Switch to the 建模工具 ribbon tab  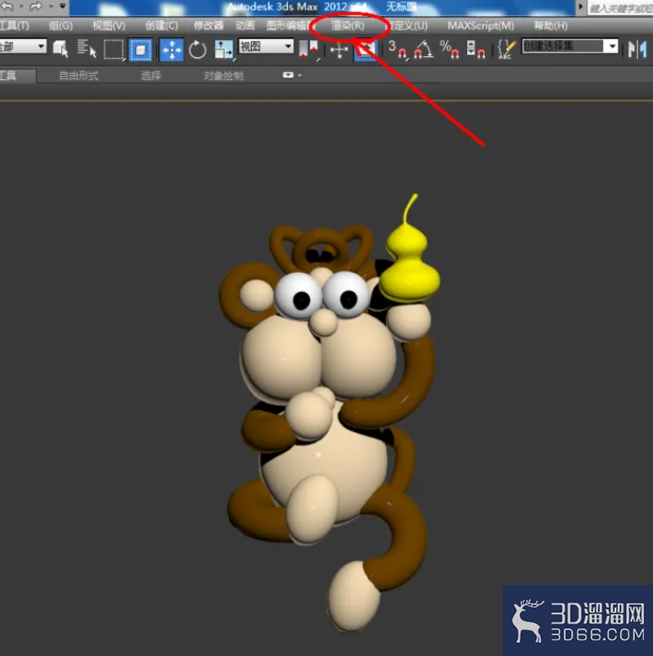[18, 76]
